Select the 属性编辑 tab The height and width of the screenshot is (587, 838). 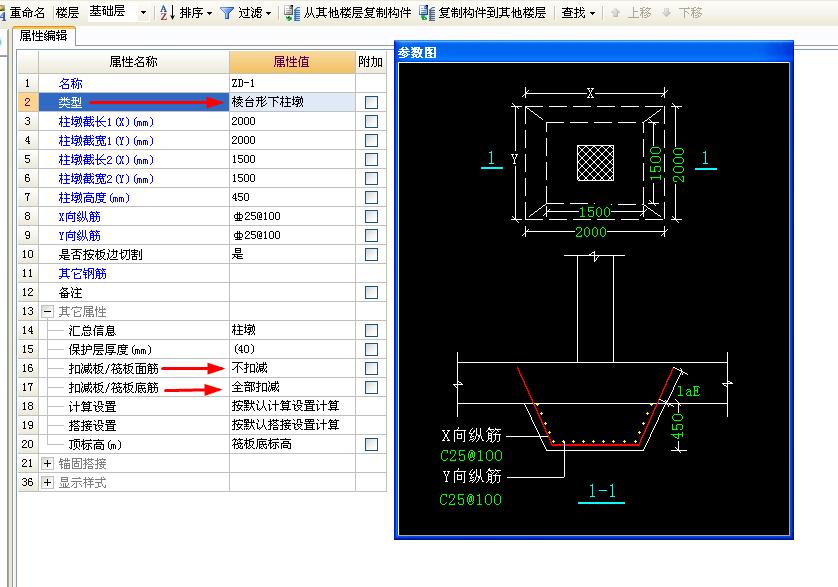coord(43,36)
